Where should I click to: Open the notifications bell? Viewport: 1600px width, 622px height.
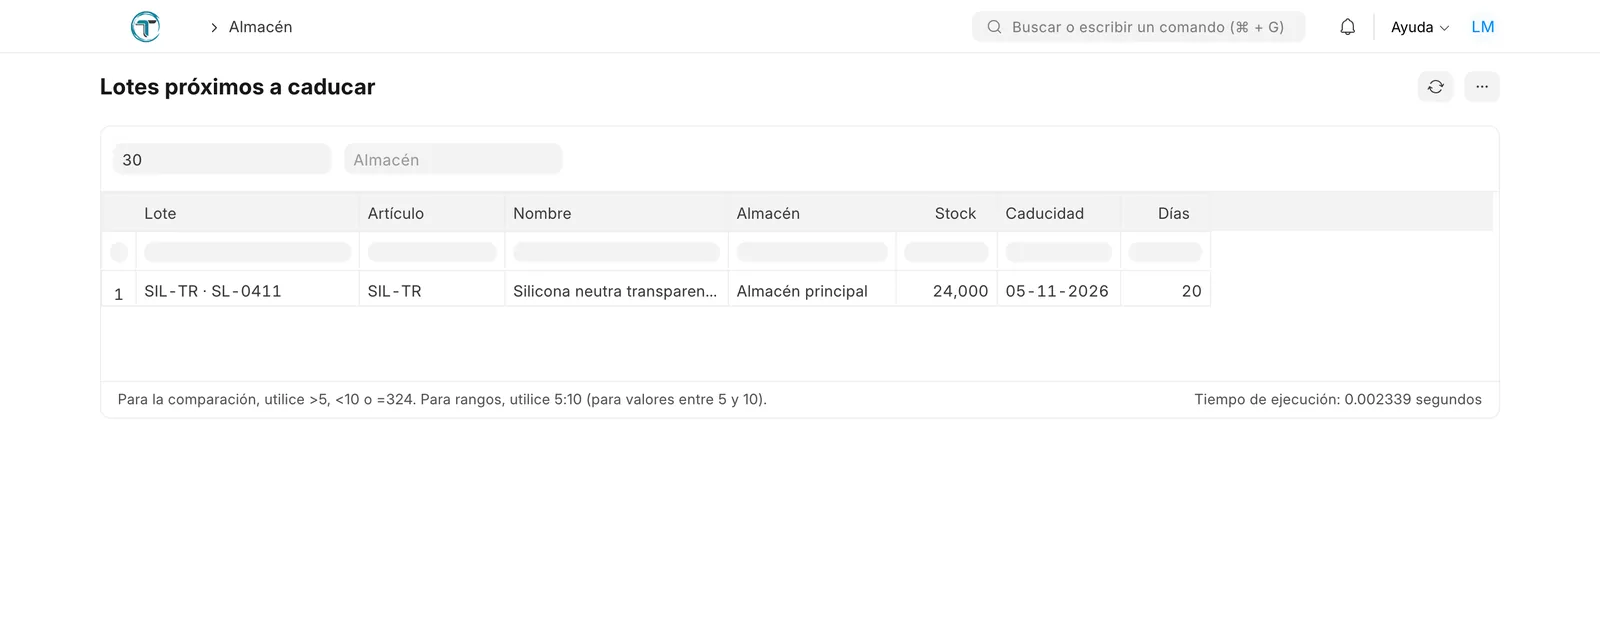tap(1347, 27)
